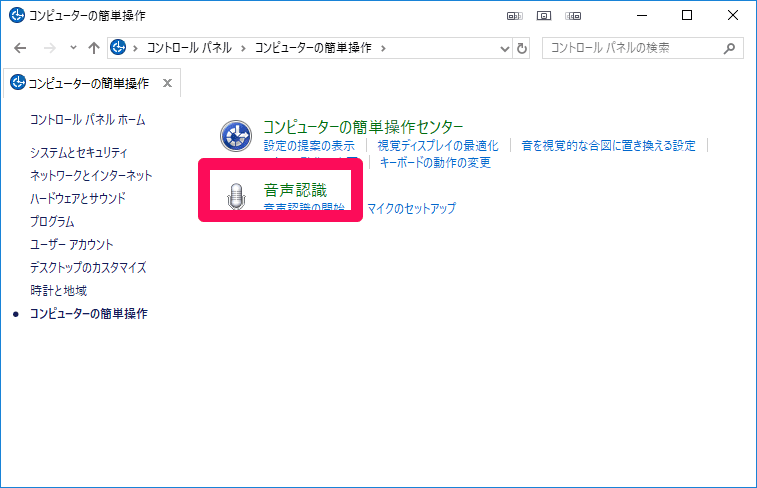This screenshot has height=488, width=757.
Task: Refresh the page with the refresh icon
Action: click(522, 48)
